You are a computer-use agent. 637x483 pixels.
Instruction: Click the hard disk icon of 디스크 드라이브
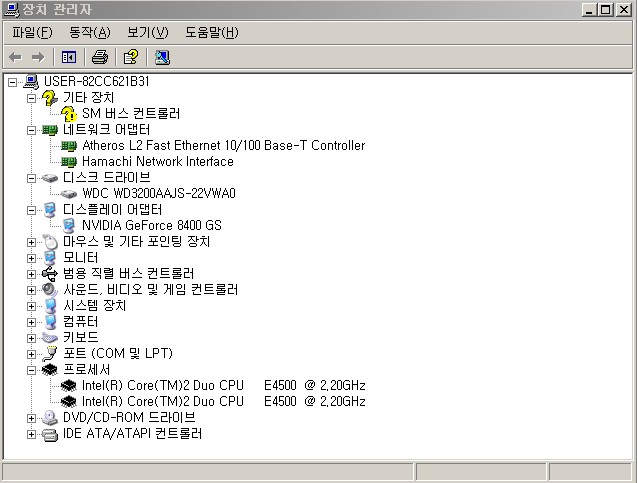(x=50, y=178)
